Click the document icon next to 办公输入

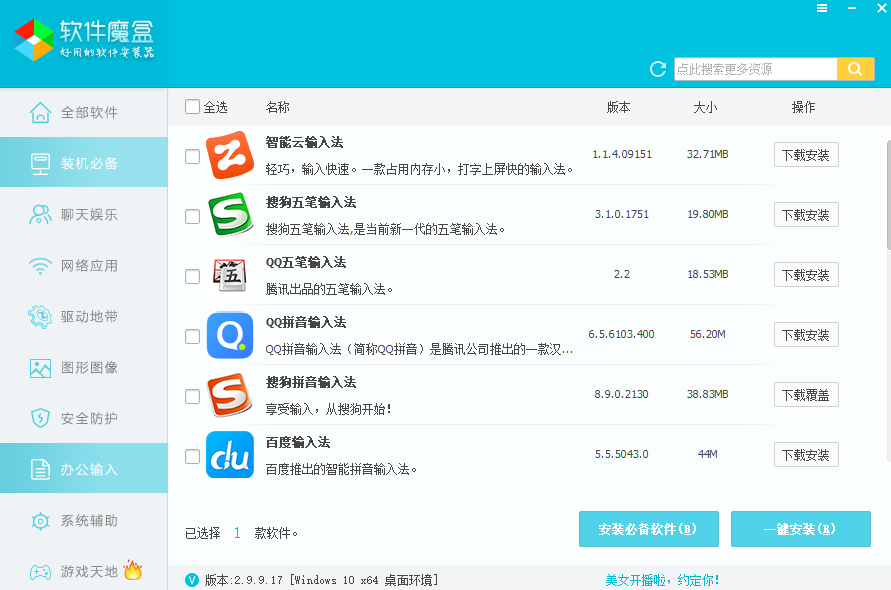point(40,469)
